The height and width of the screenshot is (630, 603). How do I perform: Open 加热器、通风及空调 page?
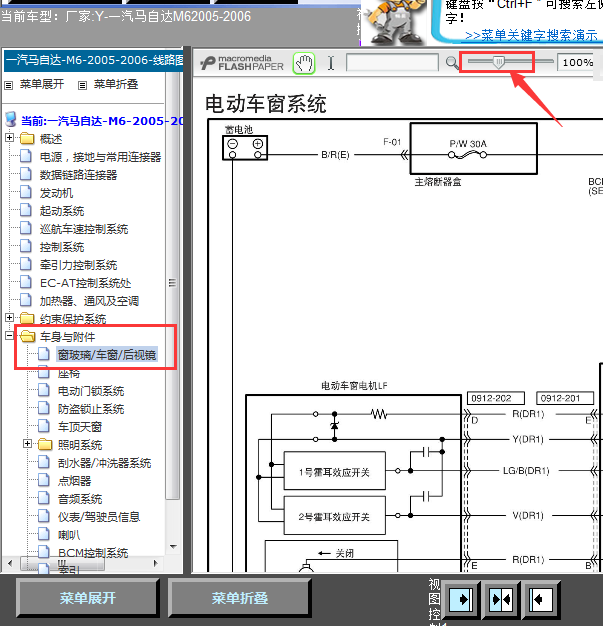[x=89, y=301]
